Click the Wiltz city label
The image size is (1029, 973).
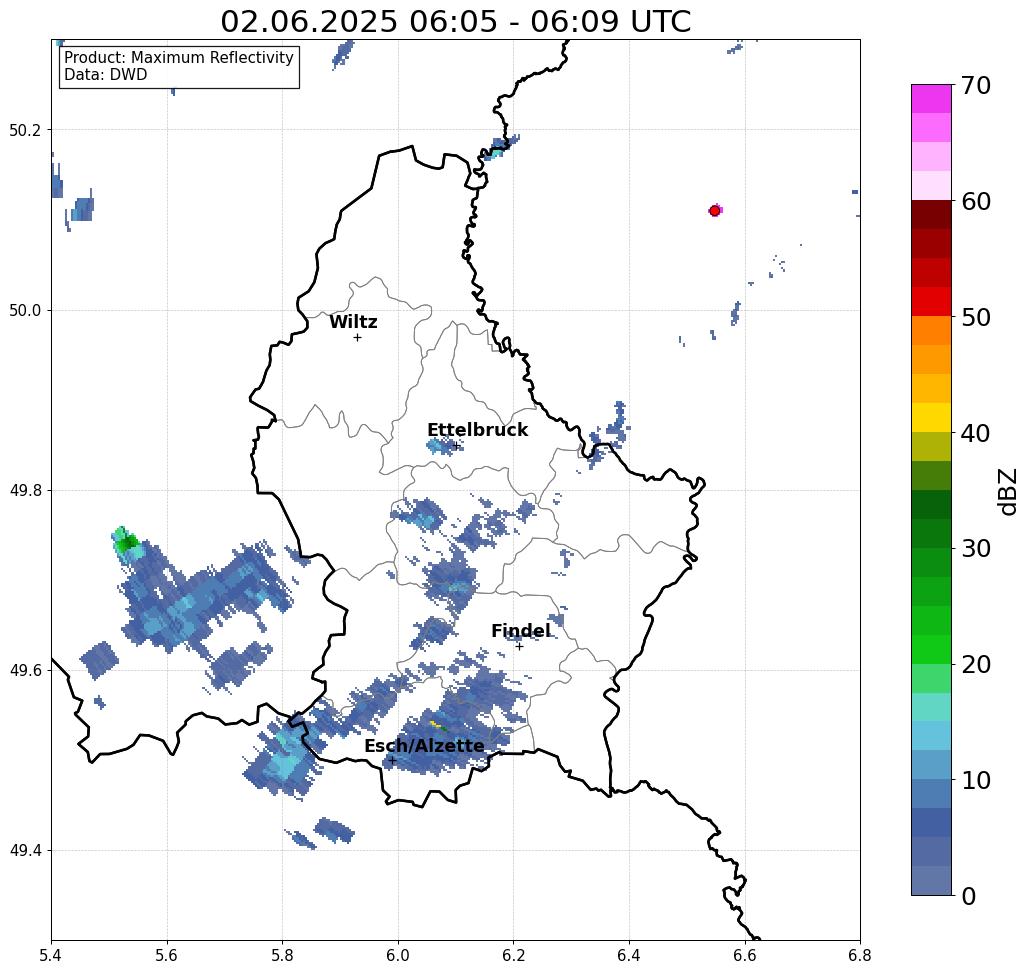(353, 322)
